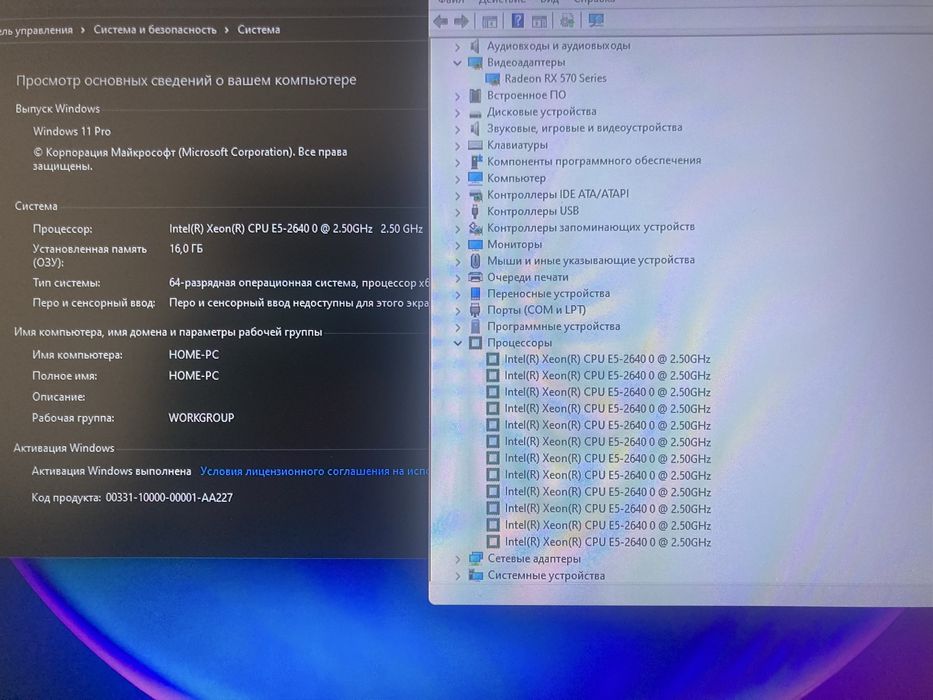This screenshot has height=700, width=933.
Task: Expand the Контроллеры IDE ATA/ATAPI category
Action: [x=457, y=195]
